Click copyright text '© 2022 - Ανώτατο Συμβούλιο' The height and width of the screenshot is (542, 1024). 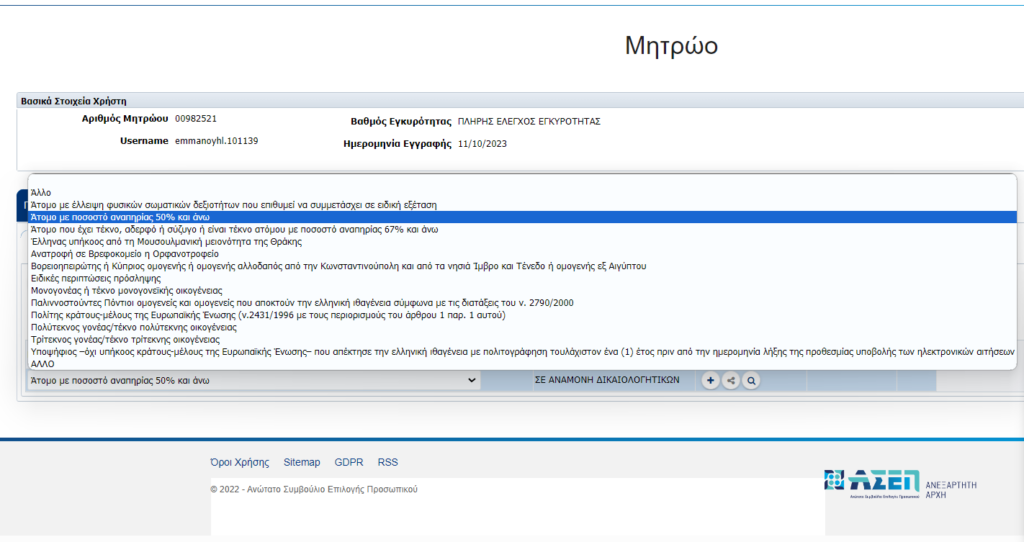(313, 489)
